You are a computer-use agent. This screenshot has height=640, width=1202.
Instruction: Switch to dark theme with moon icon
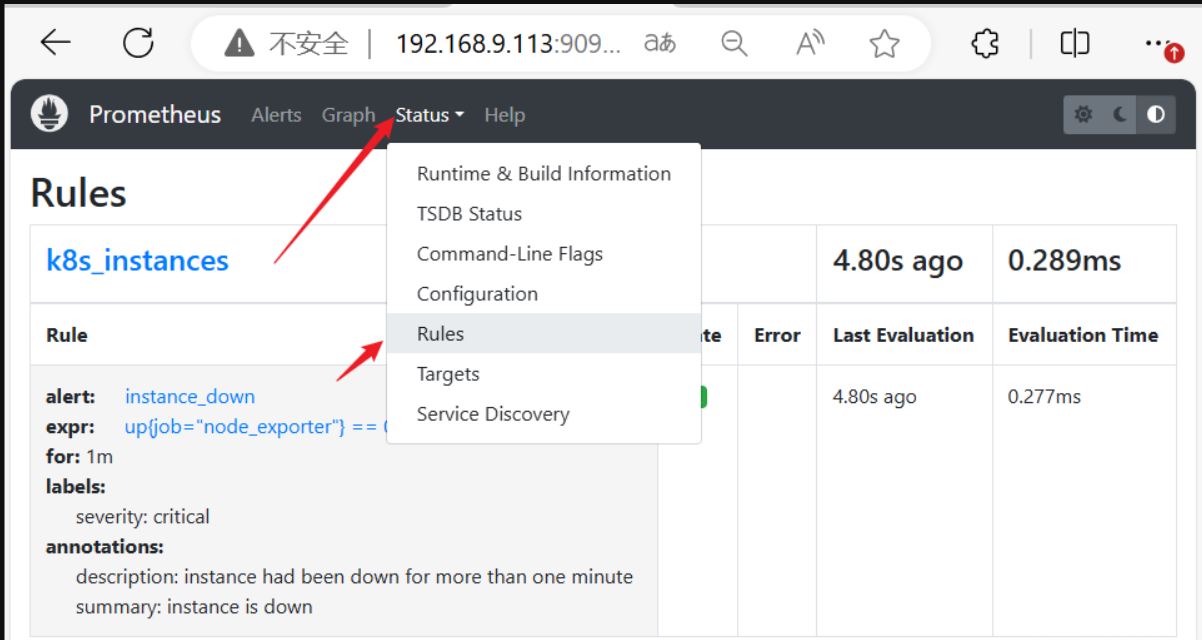pyautogui.click(x=1120, y=115)
